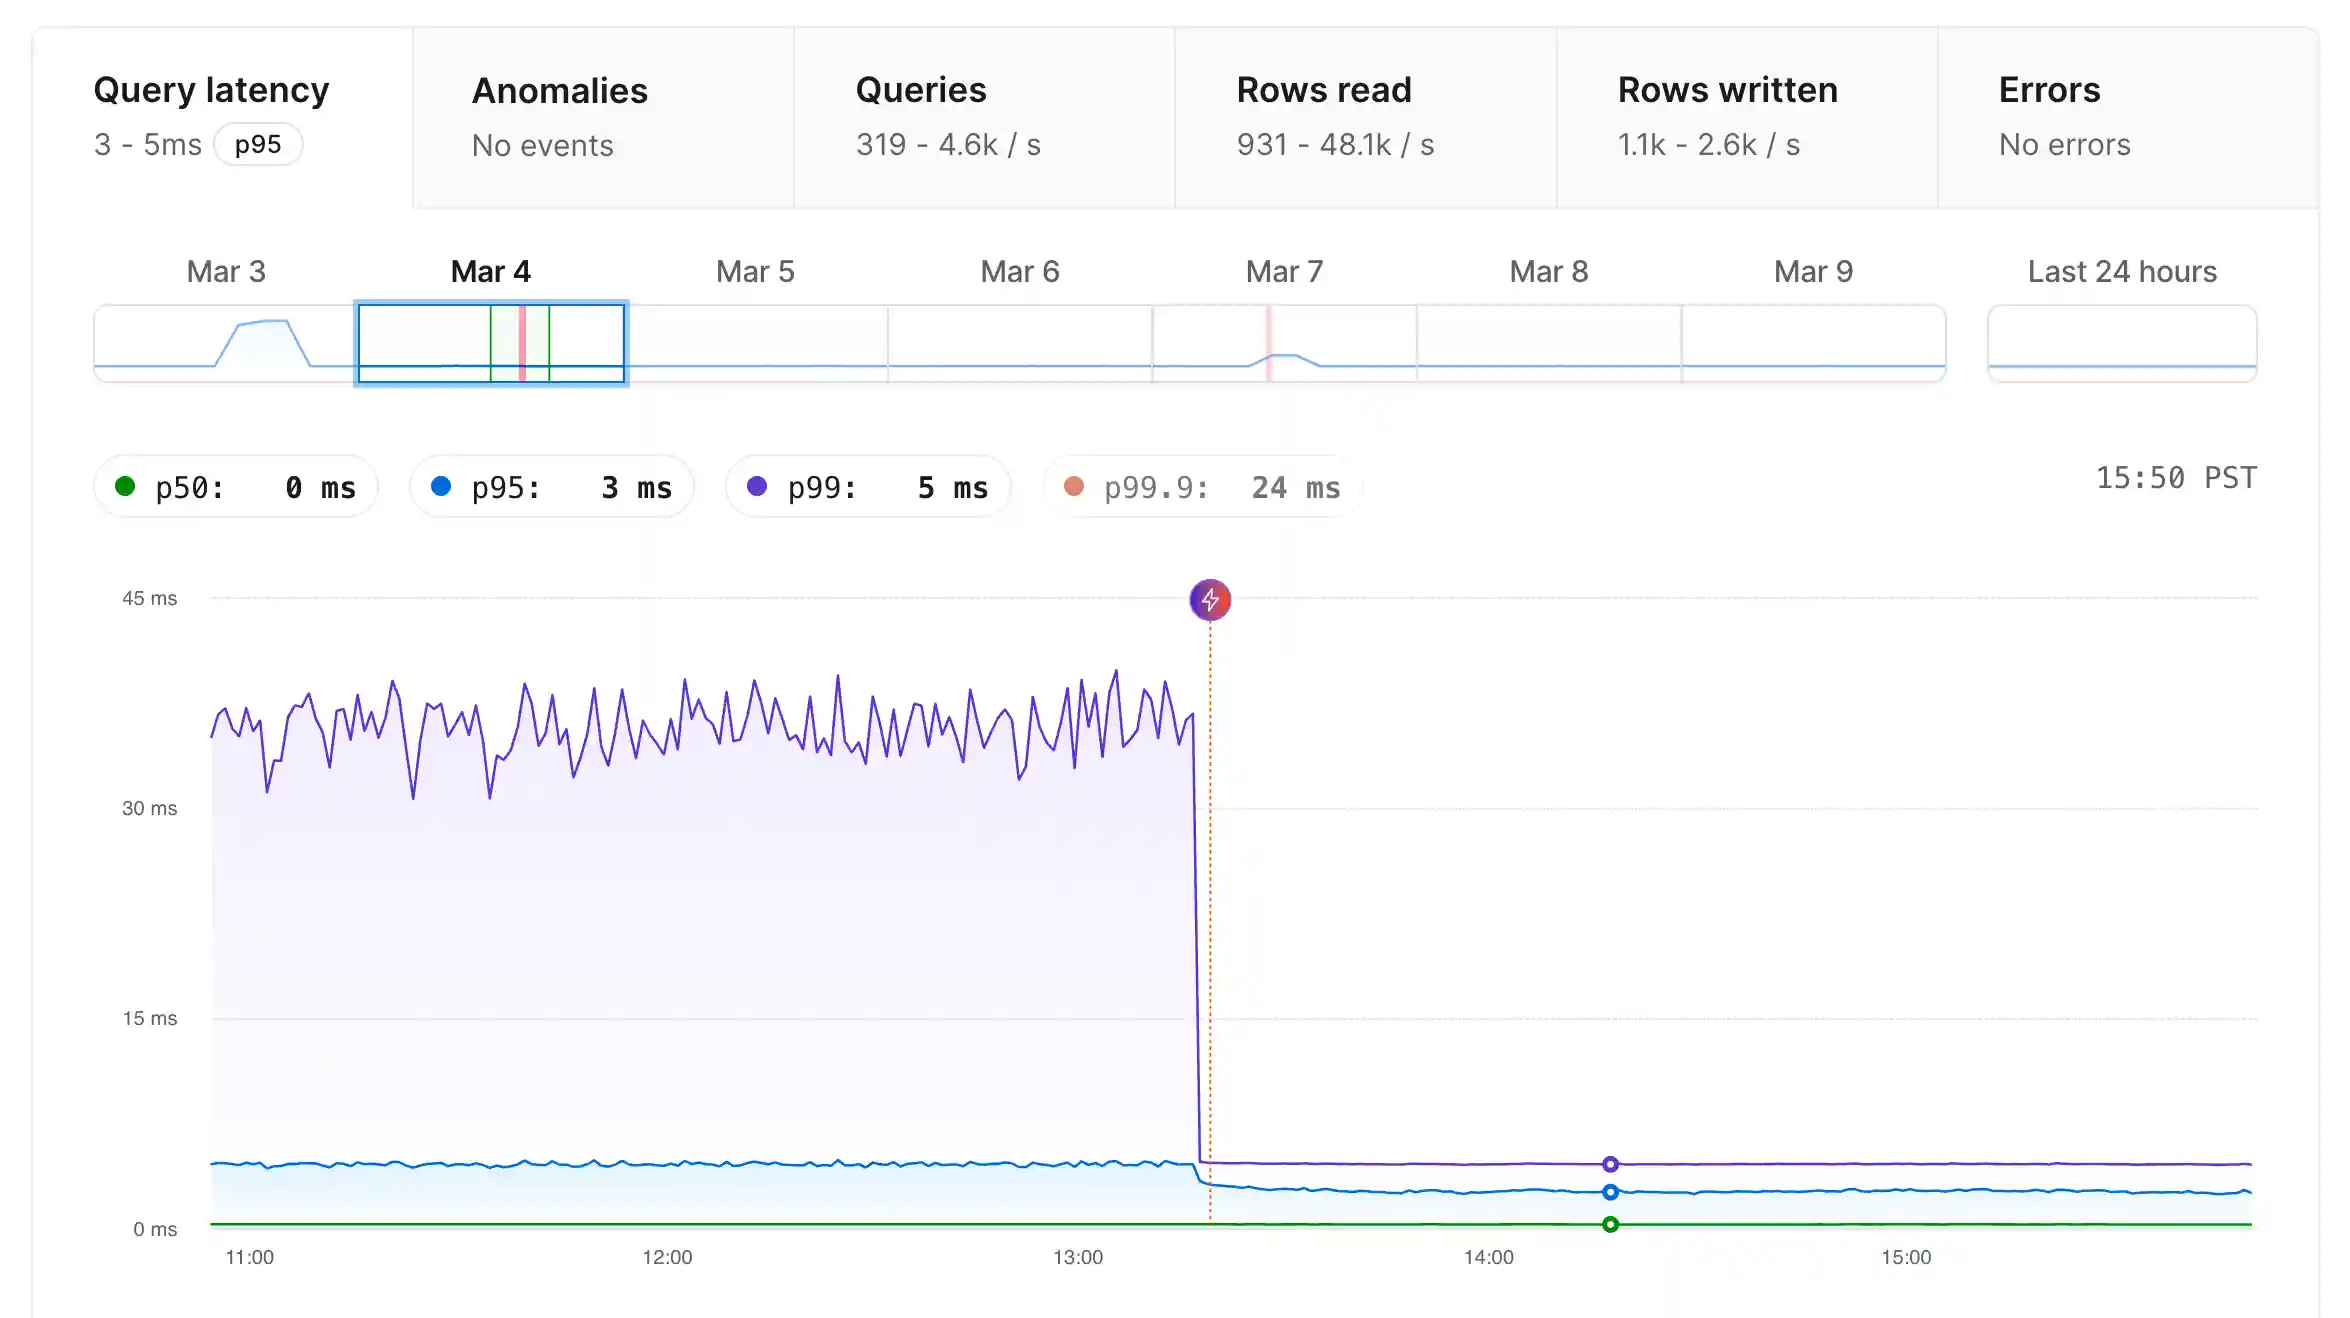Toggle the p95 series off in the legend
This screenshot has height=1318, width=2350.
tap(551, 486)
